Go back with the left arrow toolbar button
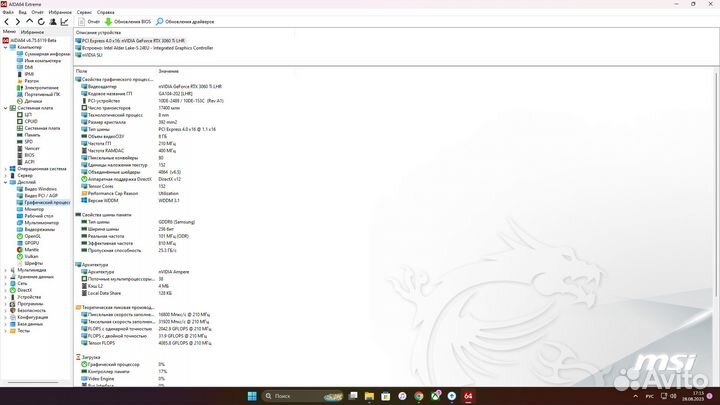The image size is (720, 405). coord(6,22)
